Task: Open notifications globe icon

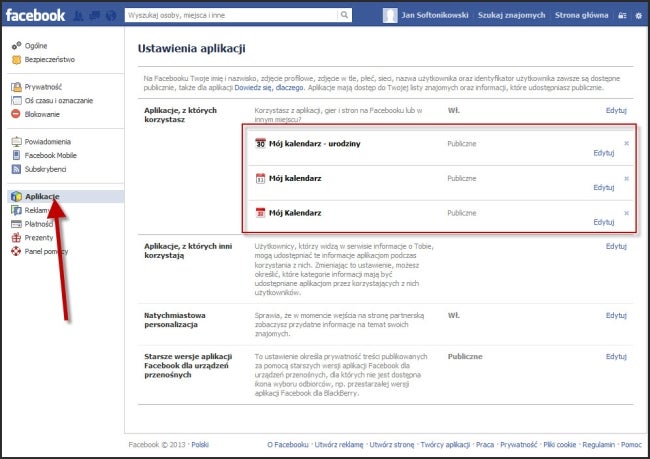Action: tap(111, 16)
